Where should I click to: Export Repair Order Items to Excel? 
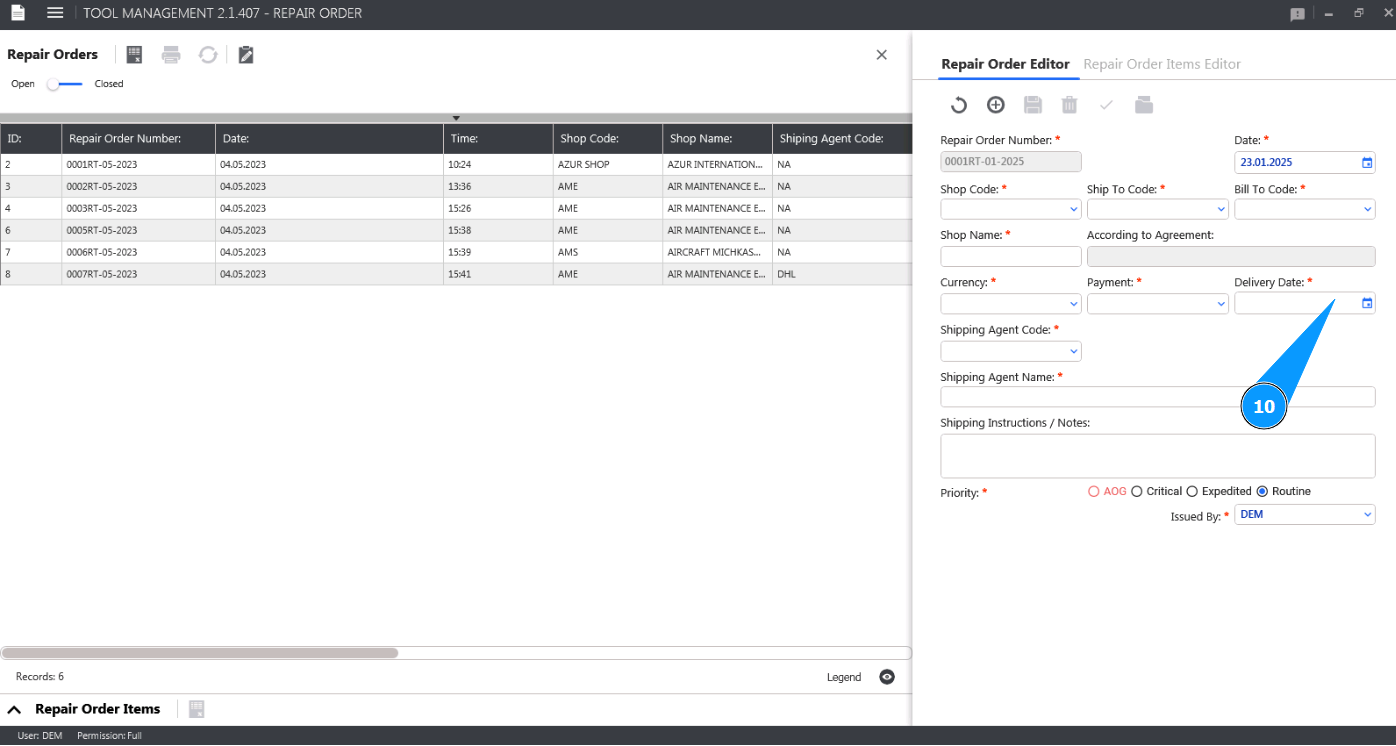pyautogui.click(x=196, y=709)
